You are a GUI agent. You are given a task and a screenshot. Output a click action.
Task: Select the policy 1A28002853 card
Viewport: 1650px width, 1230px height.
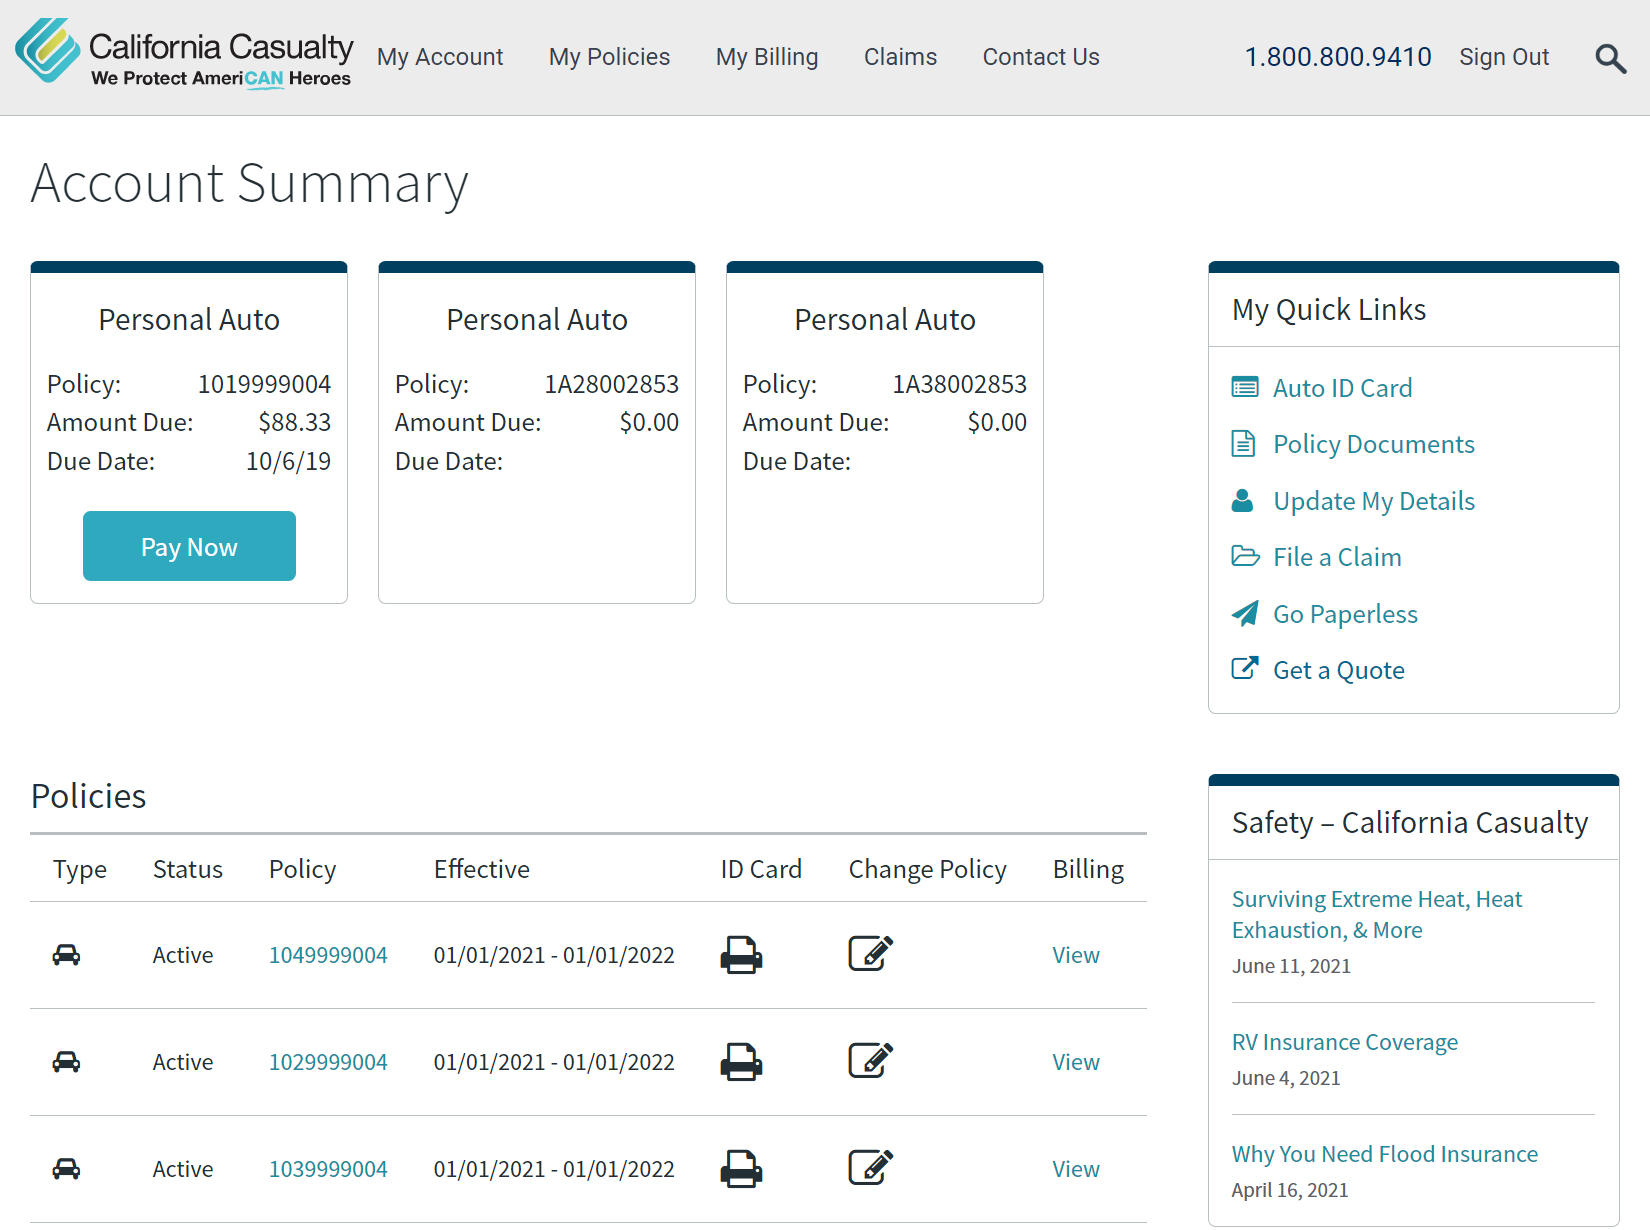(x=537, y=432)
